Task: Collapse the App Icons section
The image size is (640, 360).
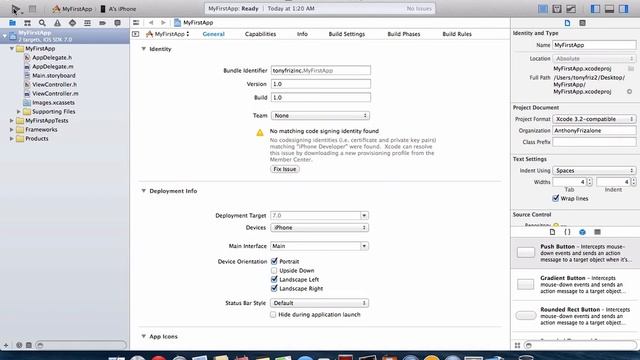Action: (x=144, y=336)
